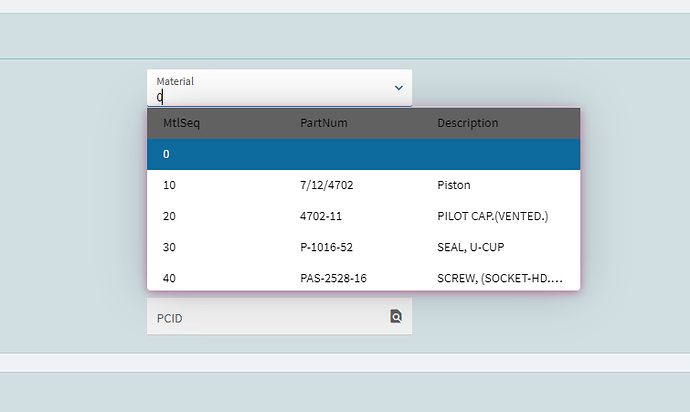The width and height of the screenshot is (690, 412).
Task: Choose part number 4702-11
Action: tap(320, 216)
